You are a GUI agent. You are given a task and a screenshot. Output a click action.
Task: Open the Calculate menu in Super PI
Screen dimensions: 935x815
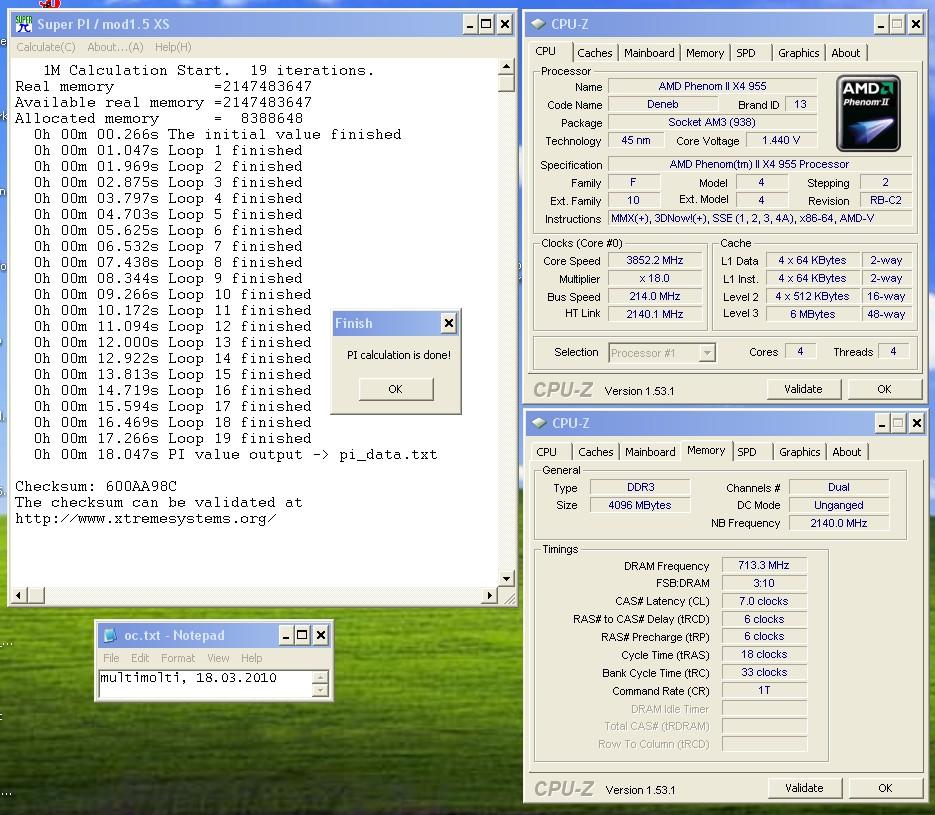tap(46, 47)
